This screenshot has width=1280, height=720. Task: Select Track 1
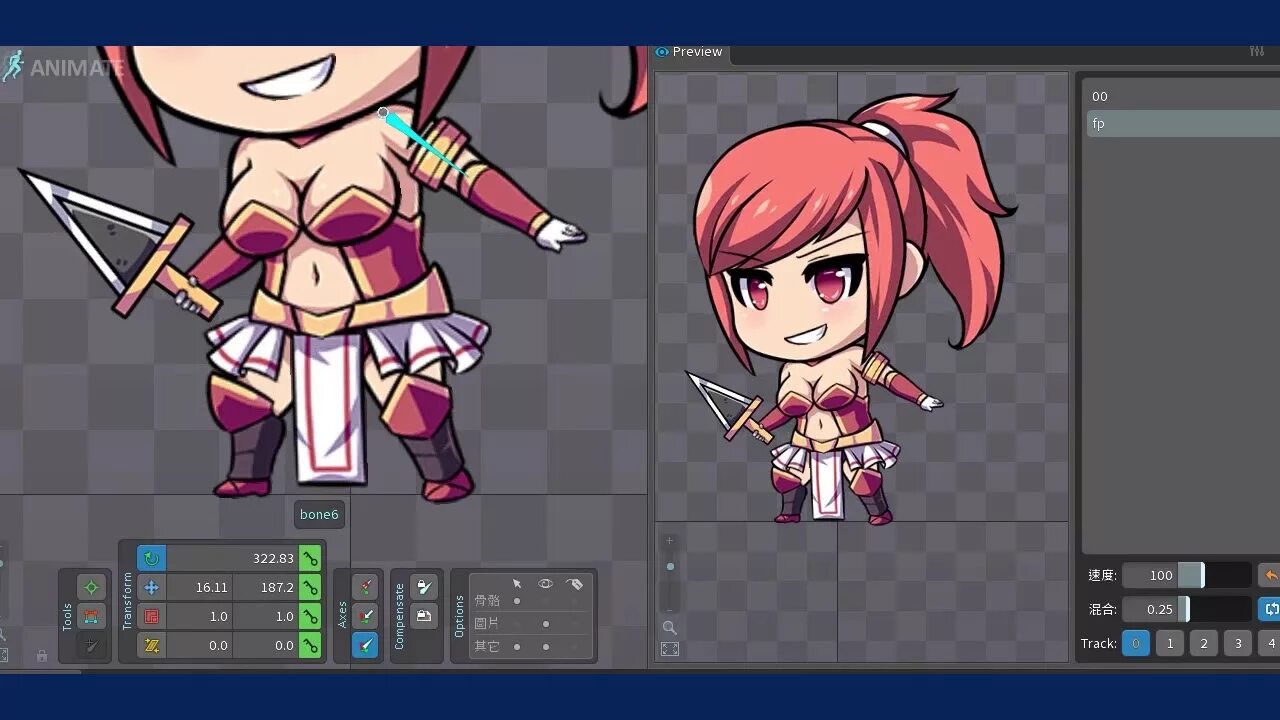tap(1170, 643)
